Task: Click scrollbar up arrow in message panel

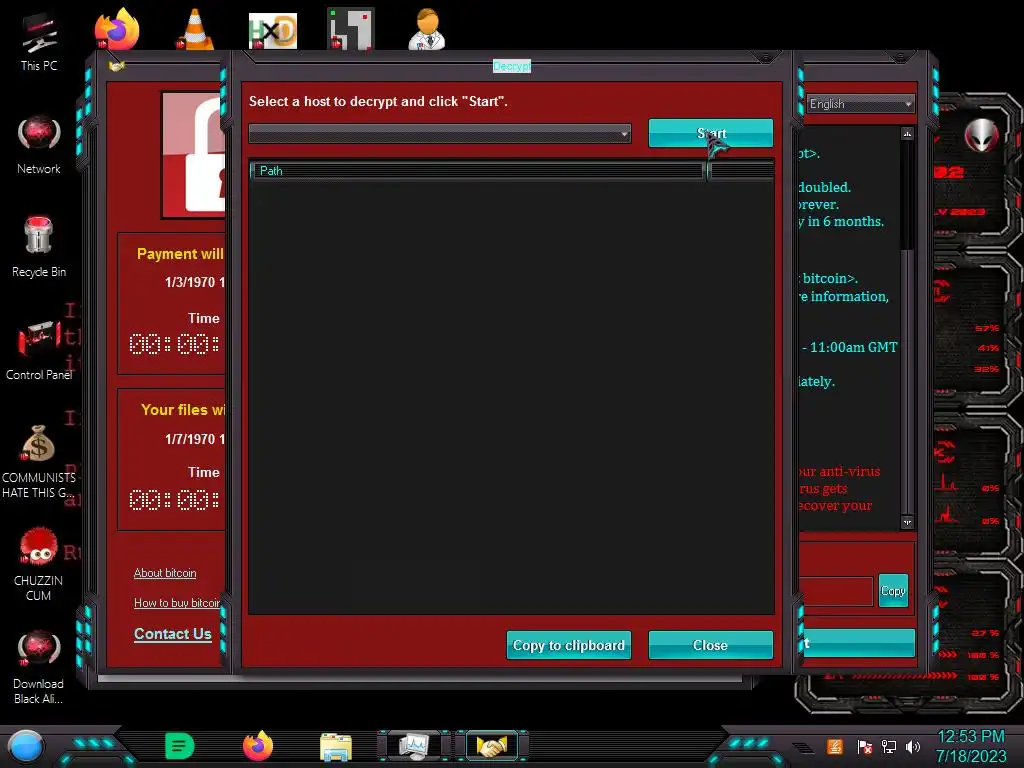Action: point(907,134)
